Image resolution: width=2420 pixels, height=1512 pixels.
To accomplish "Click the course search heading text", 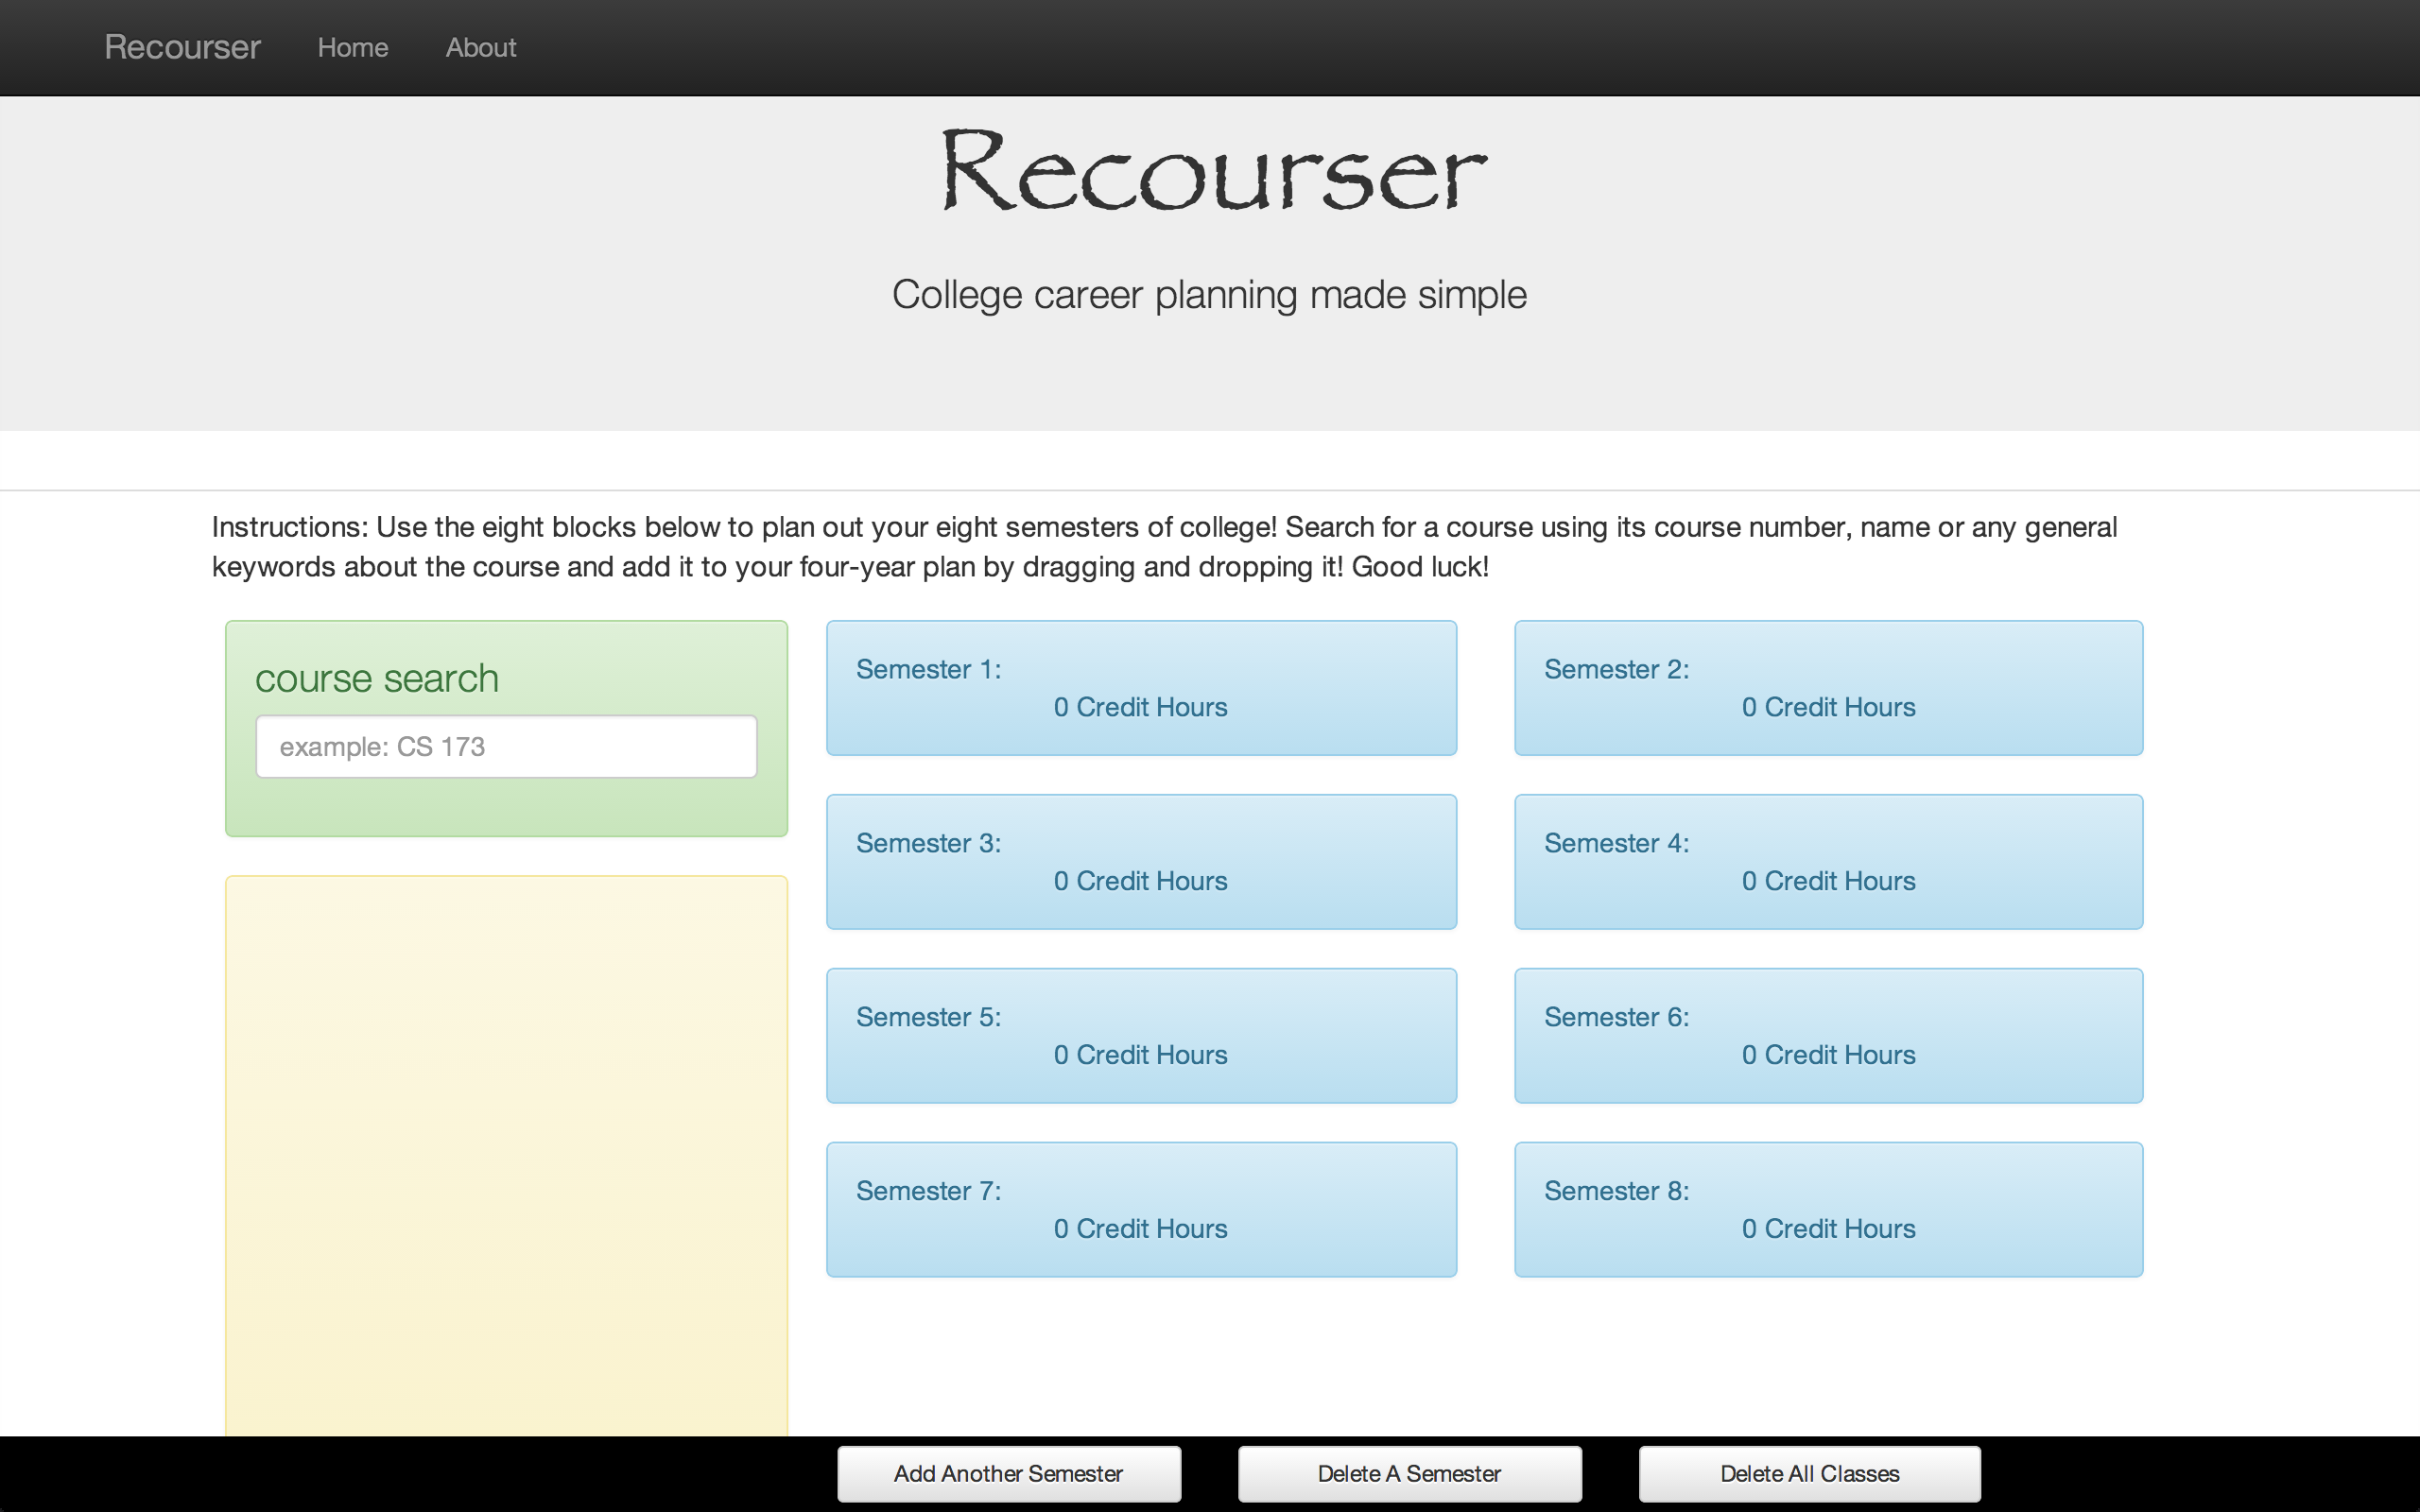I will click(x=376, y=678).
